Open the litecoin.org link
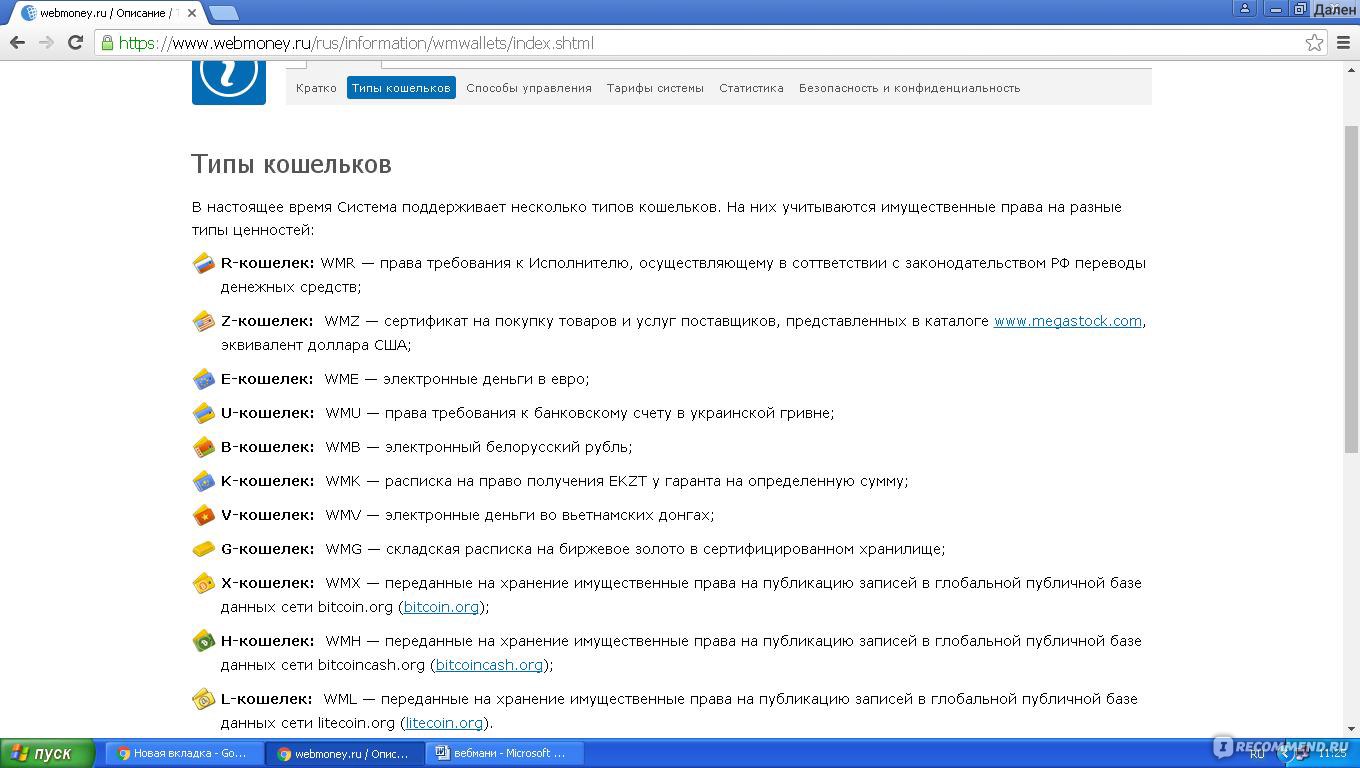1360x768 pixels. (444, 723)
